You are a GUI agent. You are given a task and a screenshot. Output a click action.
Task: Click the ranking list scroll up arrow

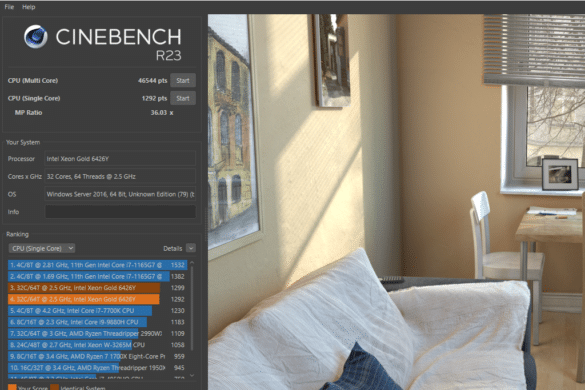point(192,263)
